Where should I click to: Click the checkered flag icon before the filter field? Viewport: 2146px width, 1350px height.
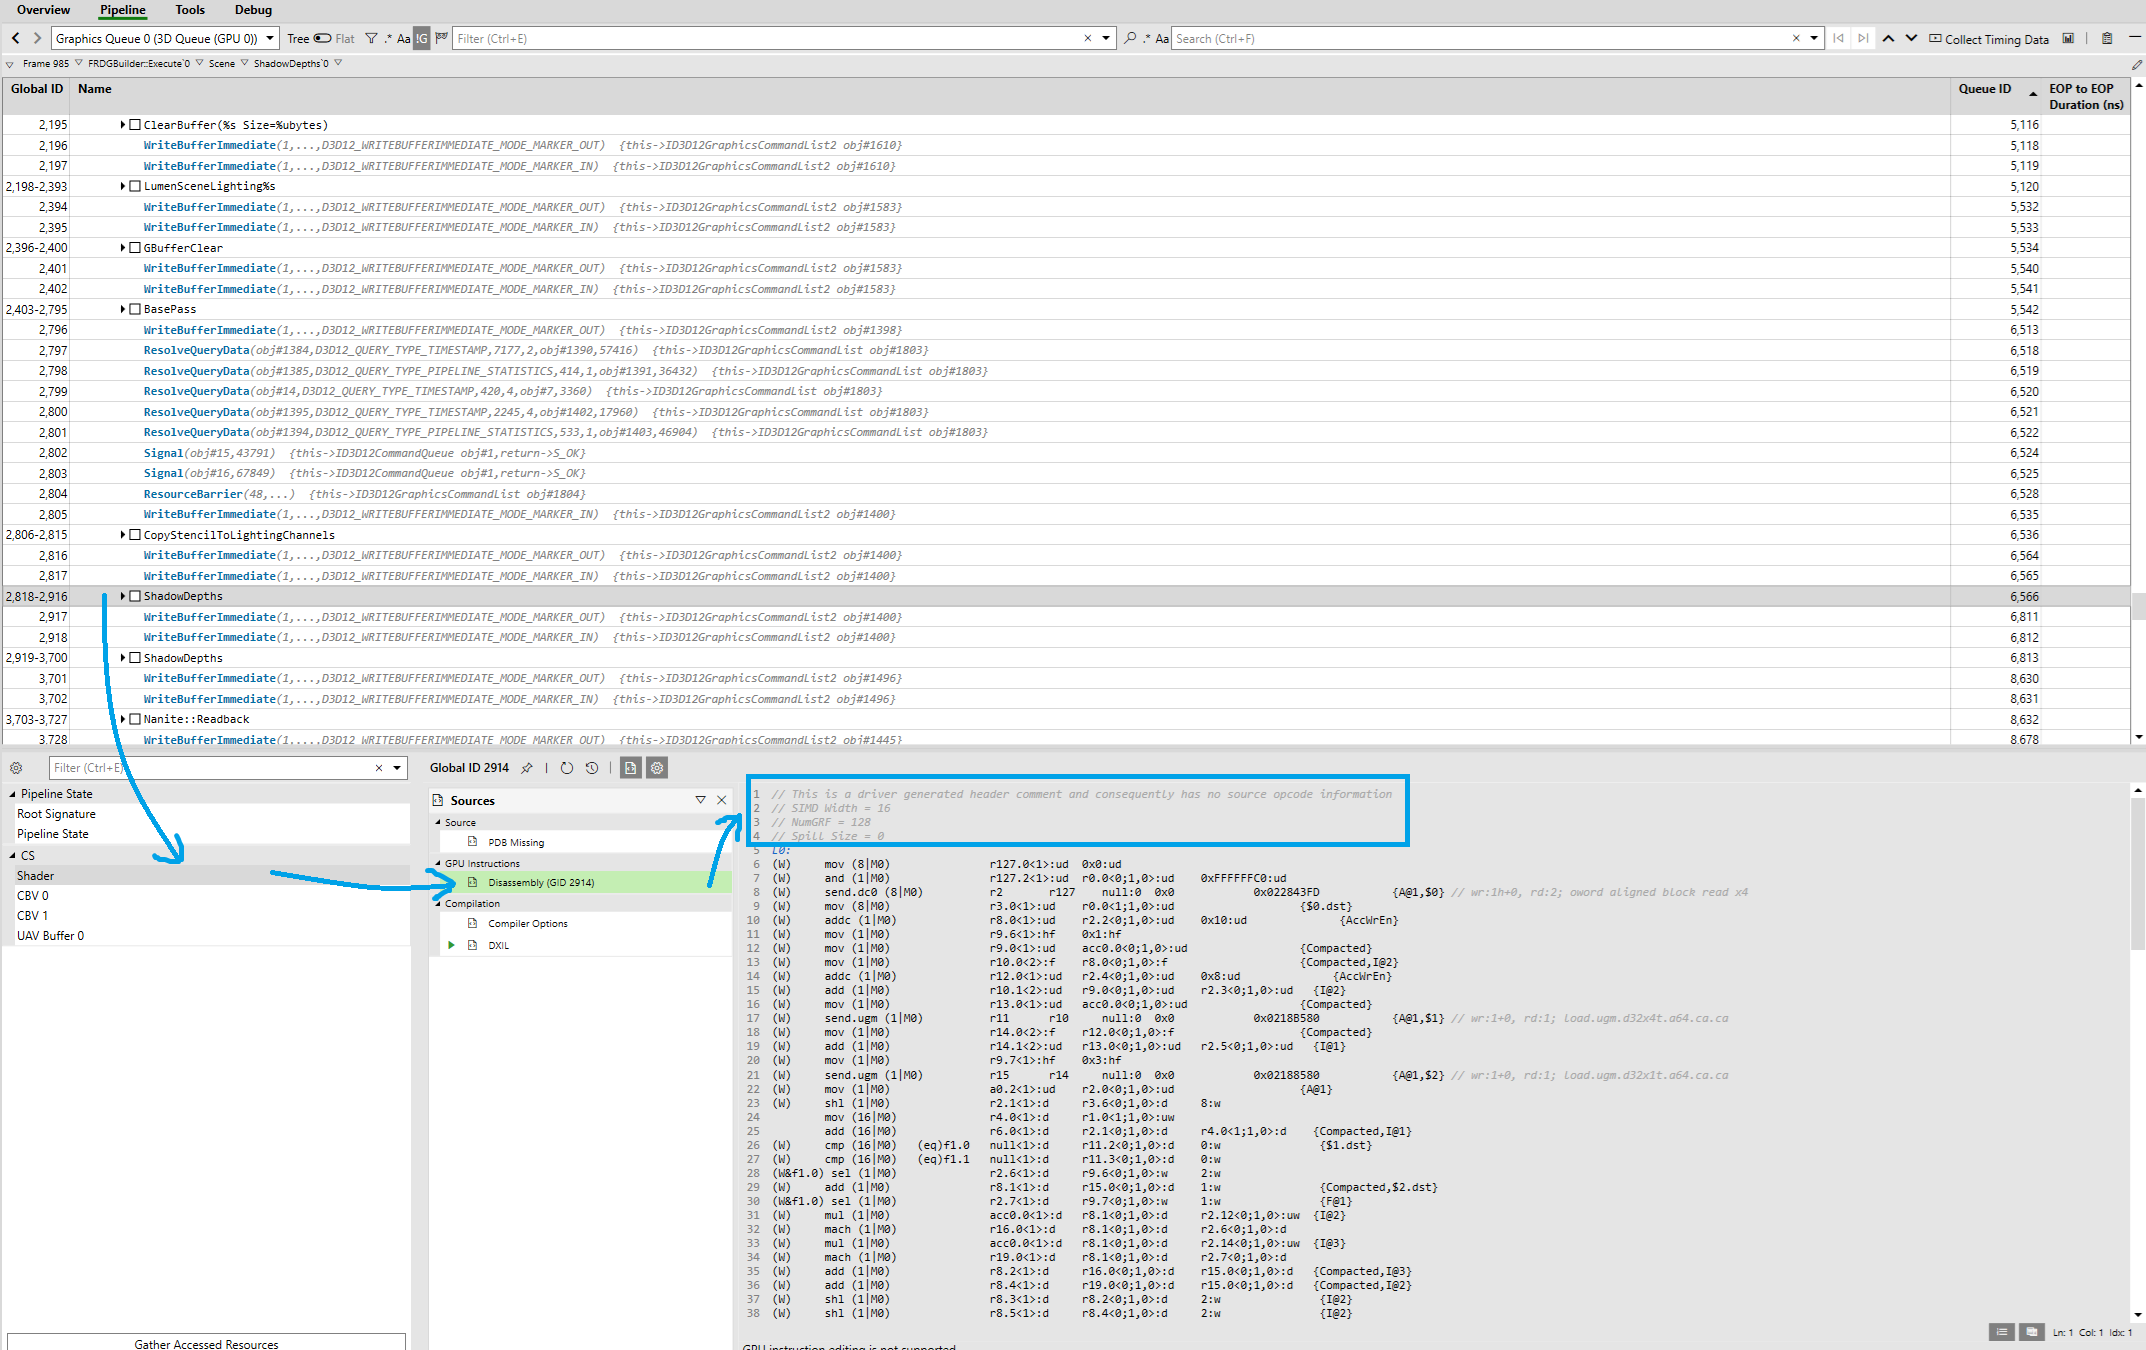pos(441,39)
